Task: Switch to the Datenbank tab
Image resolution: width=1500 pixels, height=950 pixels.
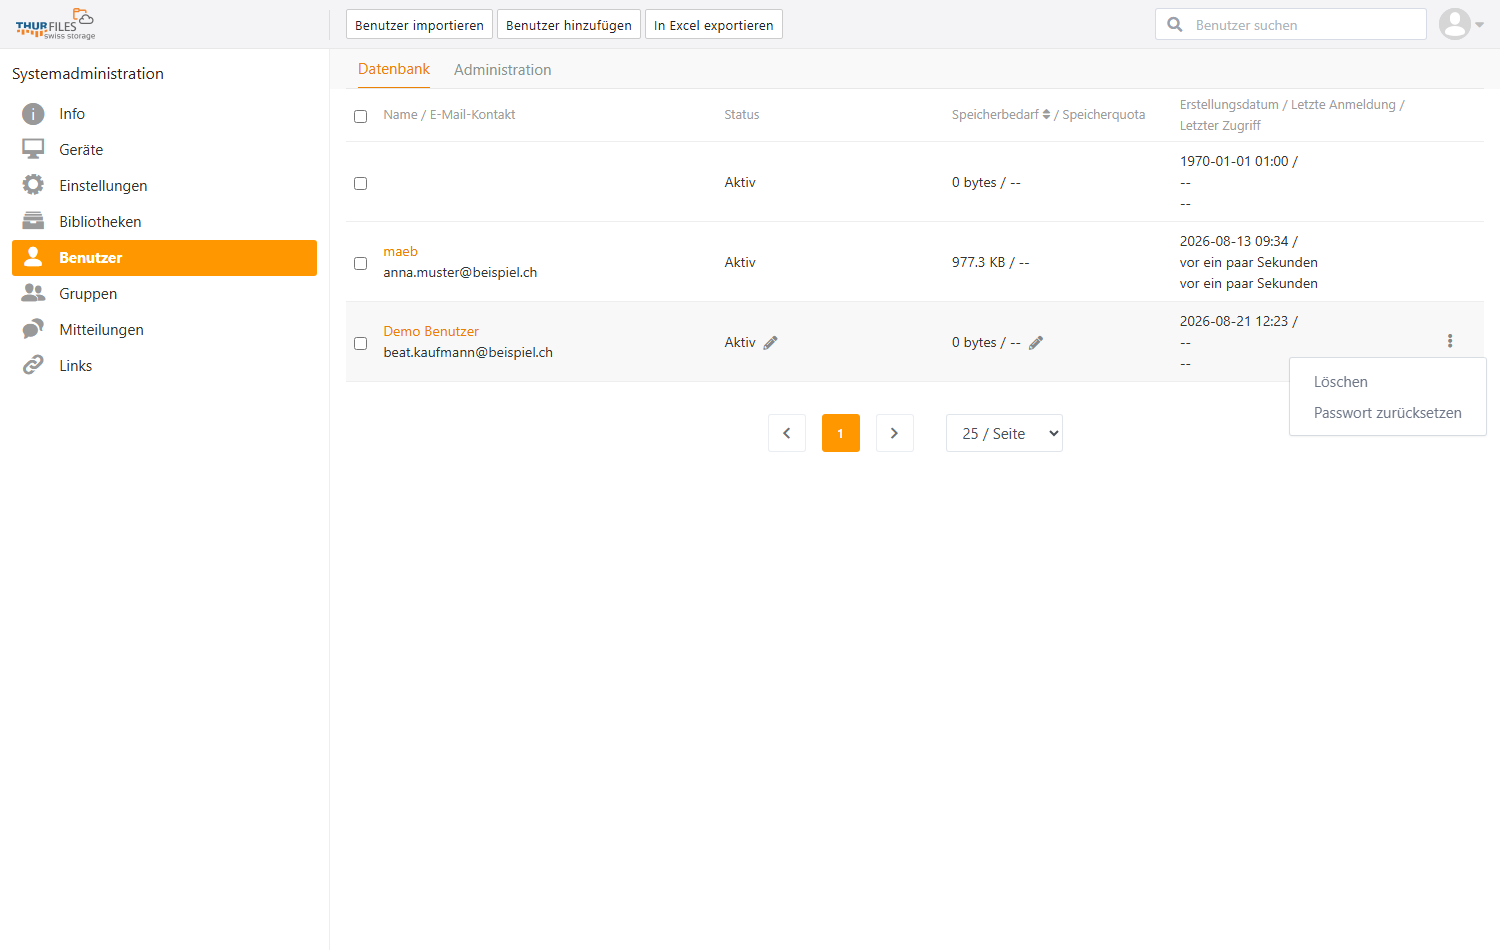Action: 394,69
